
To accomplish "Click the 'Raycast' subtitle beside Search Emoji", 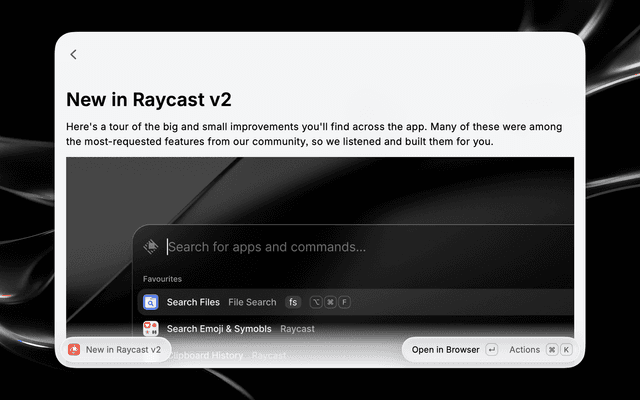I will 297,329.
